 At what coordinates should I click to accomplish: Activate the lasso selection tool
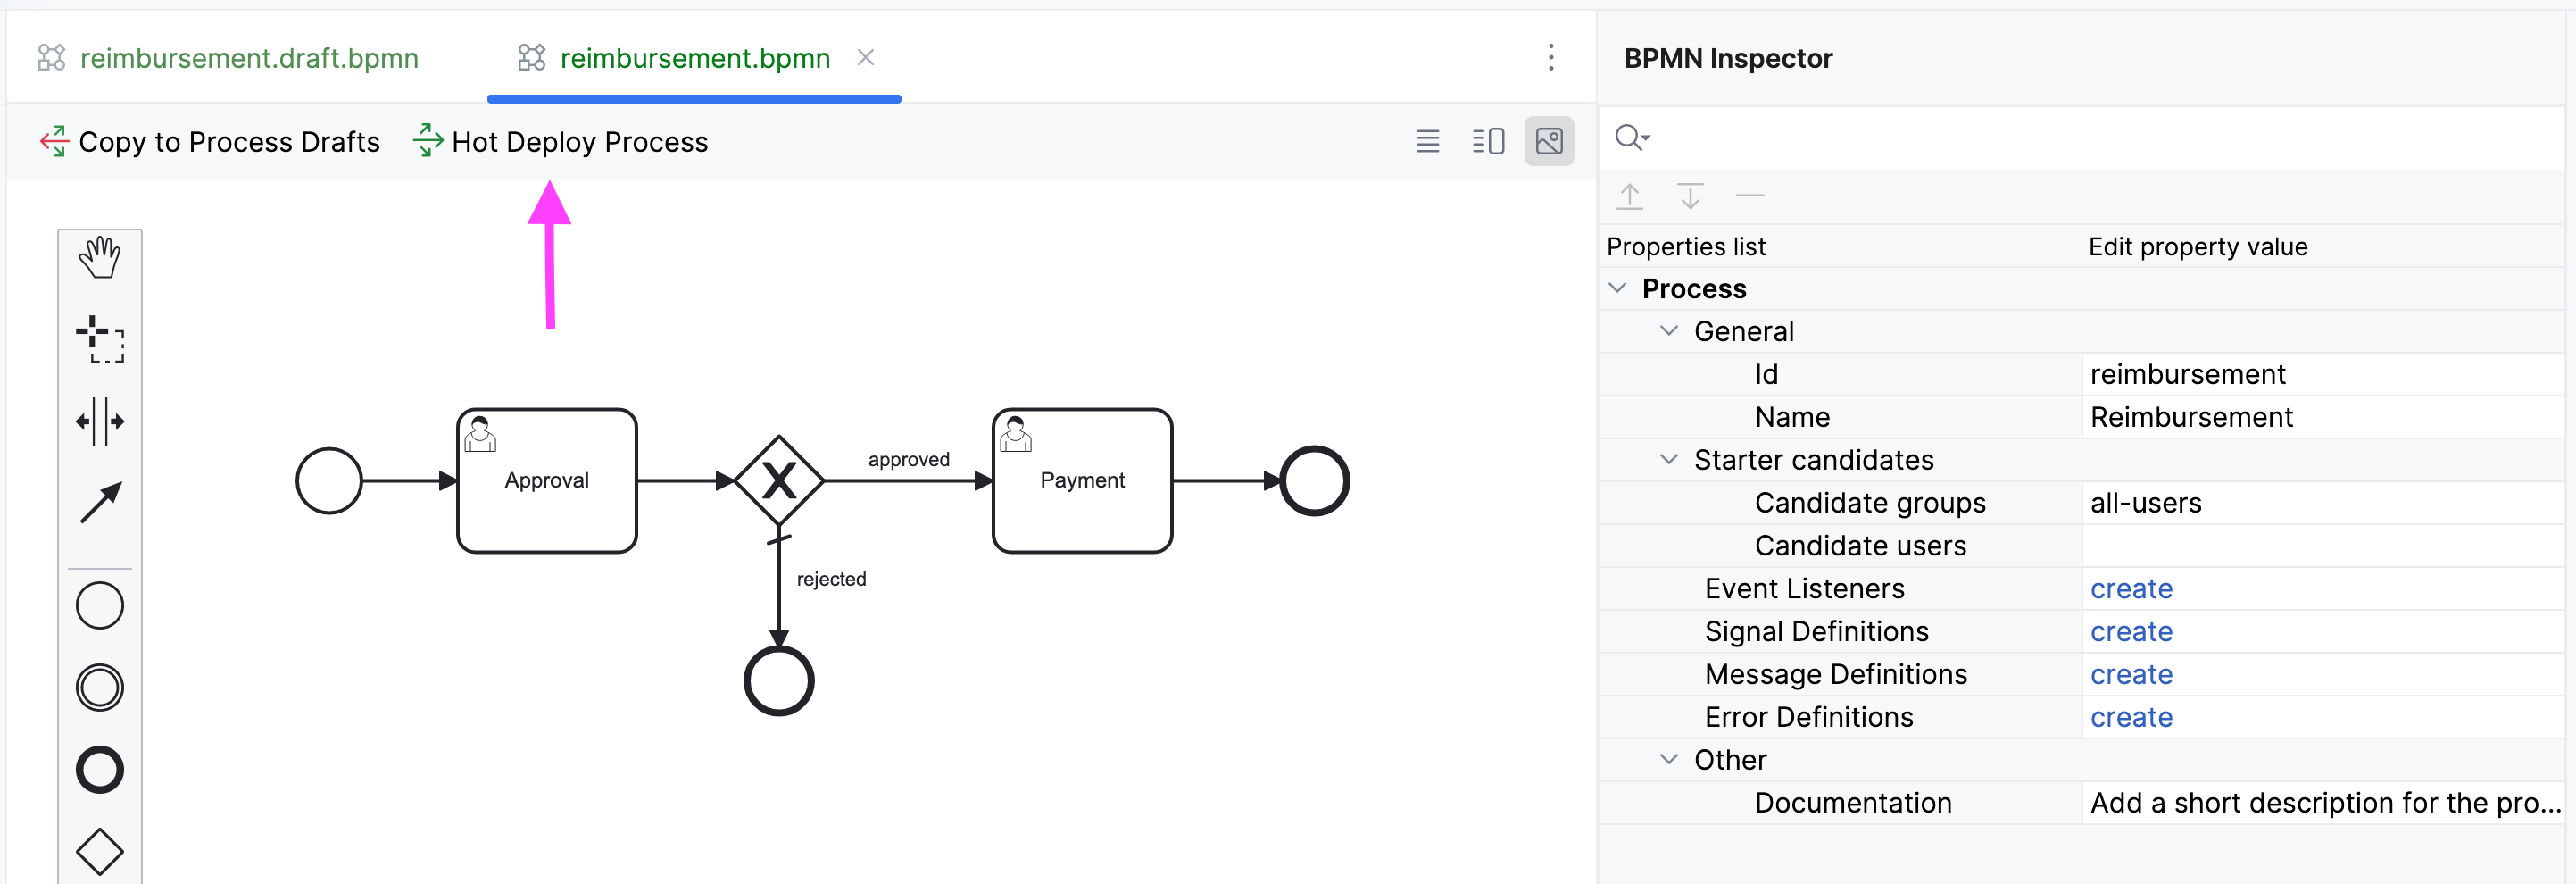(100, 340)
